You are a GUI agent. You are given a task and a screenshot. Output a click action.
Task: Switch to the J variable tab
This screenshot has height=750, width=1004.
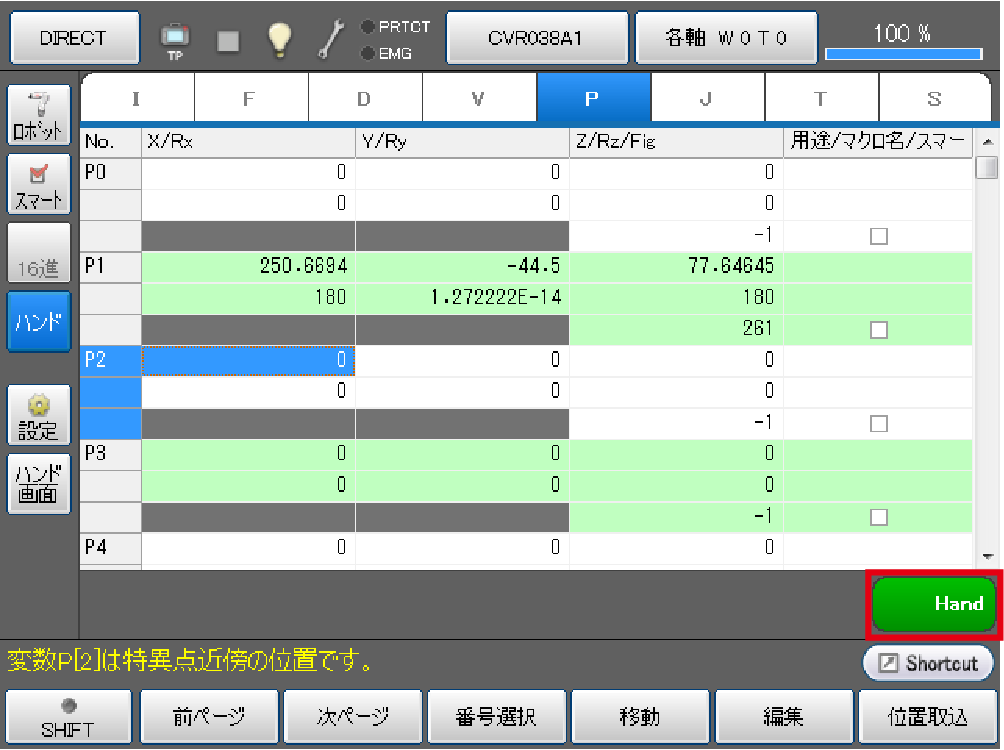[x=707, y=98]
